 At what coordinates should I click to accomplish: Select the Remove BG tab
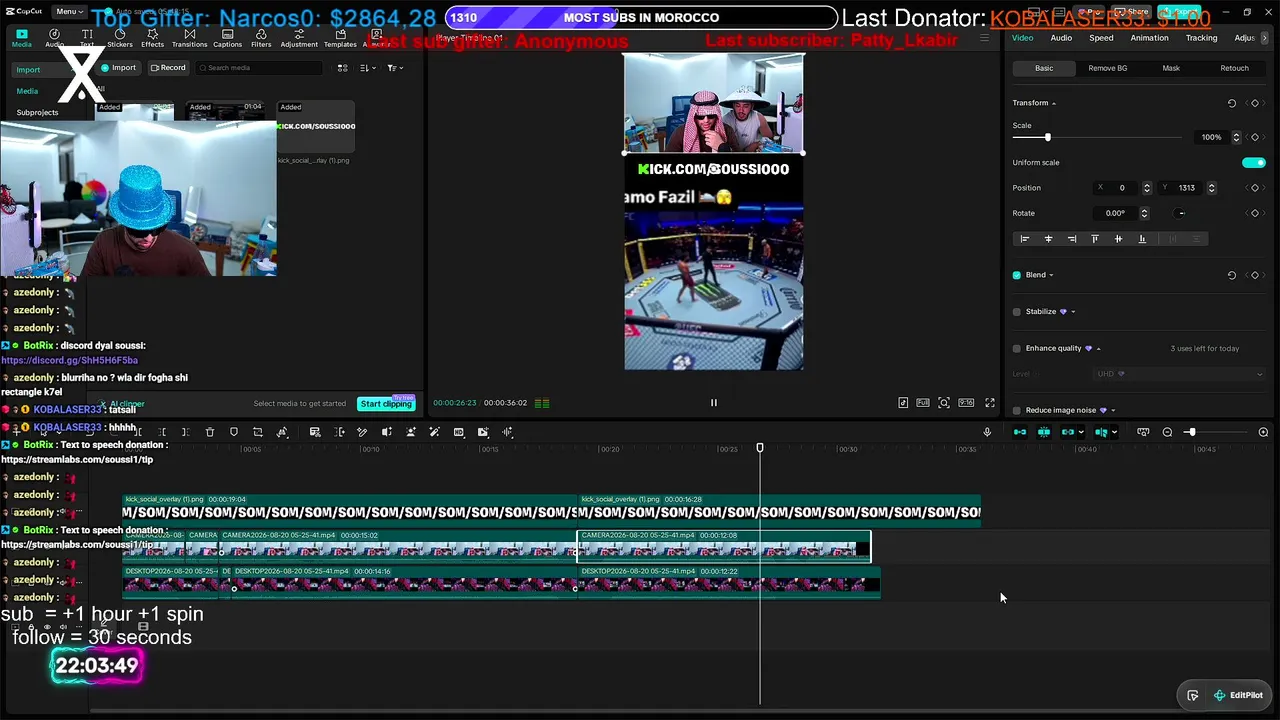pyautogui.click(x=1108, y=68)
